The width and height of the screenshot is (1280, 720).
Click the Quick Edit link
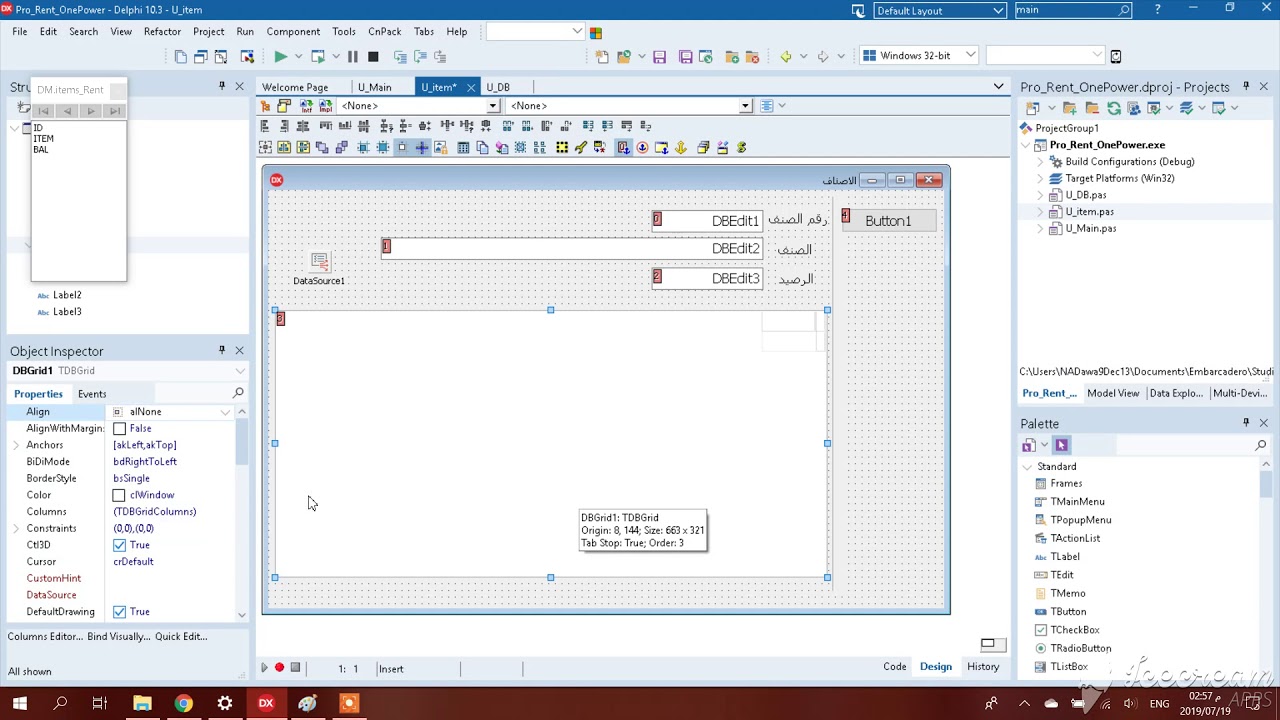(x=181, y=636)
